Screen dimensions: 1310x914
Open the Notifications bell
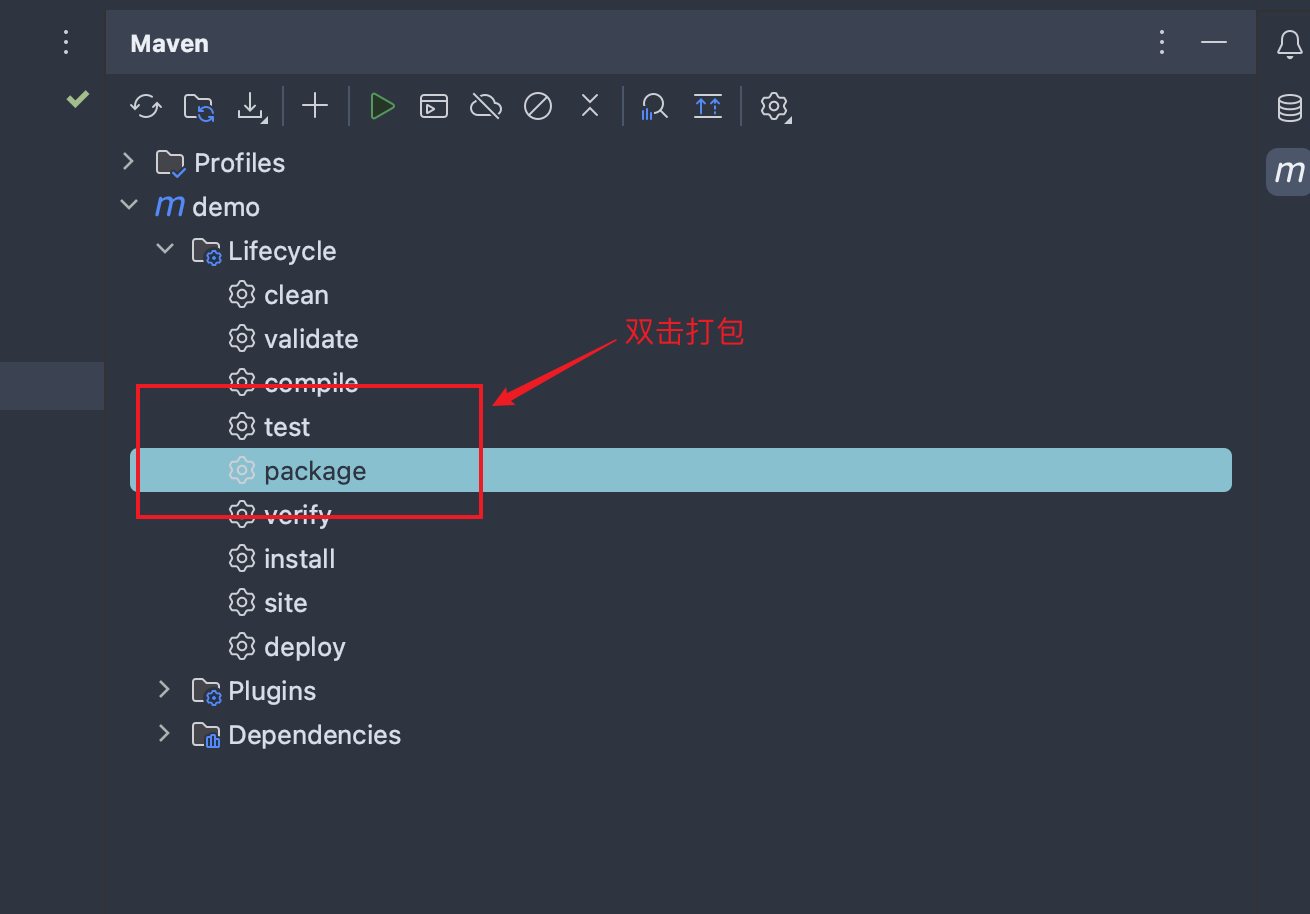tap(1290, 44)
